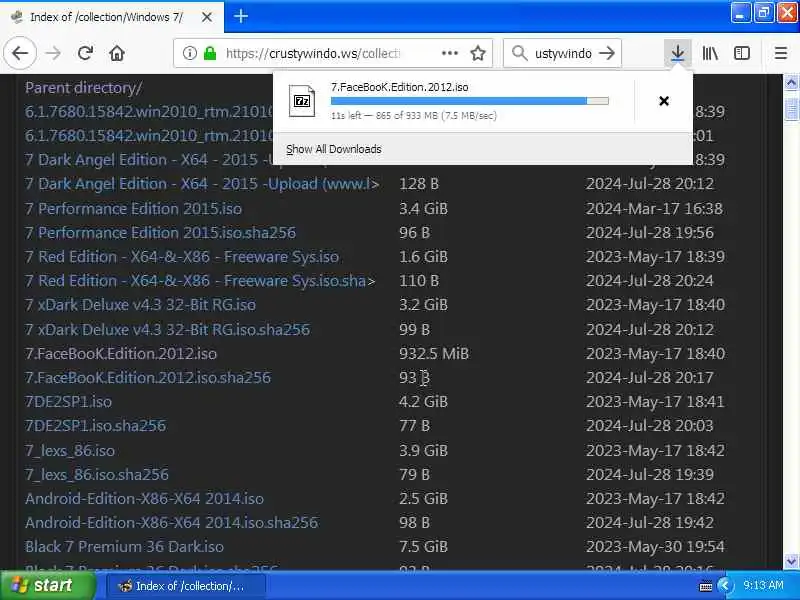Open 7 Red Edition Freeware Sys.iso link
Image resolution: width=800 pixels, height=600 pixels.
[x=182, y=257]
